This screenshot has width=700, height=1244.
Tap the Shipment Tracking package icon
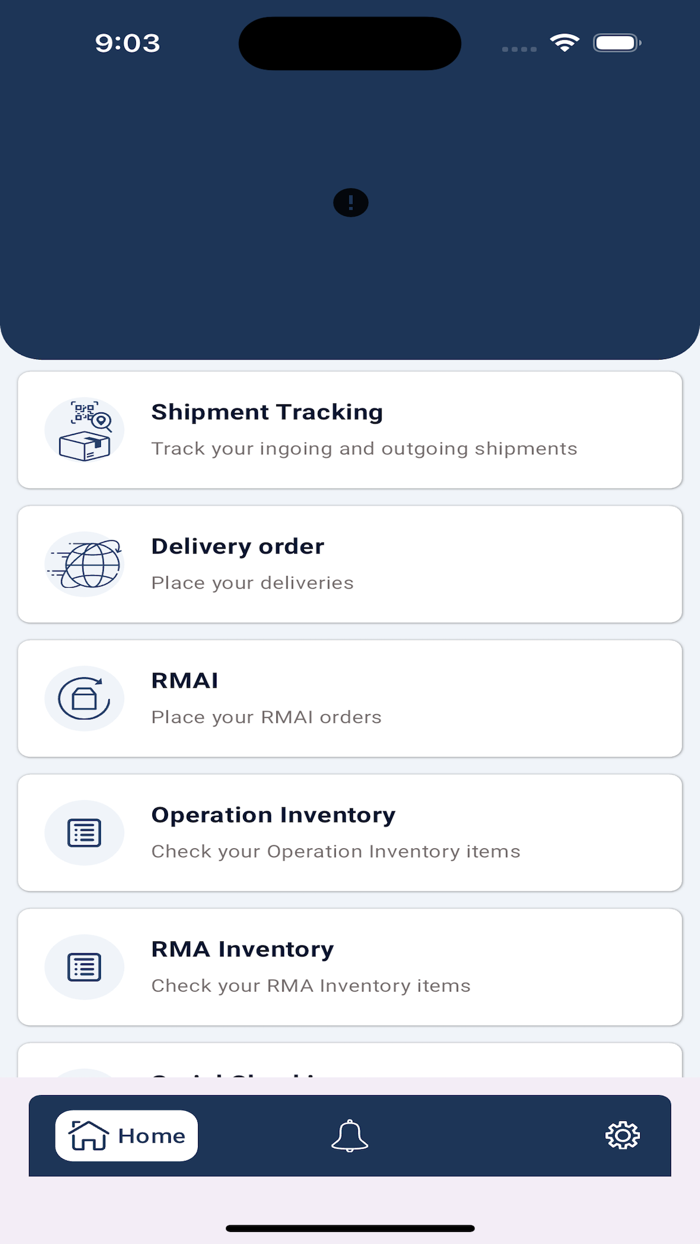tap(84, 429)
